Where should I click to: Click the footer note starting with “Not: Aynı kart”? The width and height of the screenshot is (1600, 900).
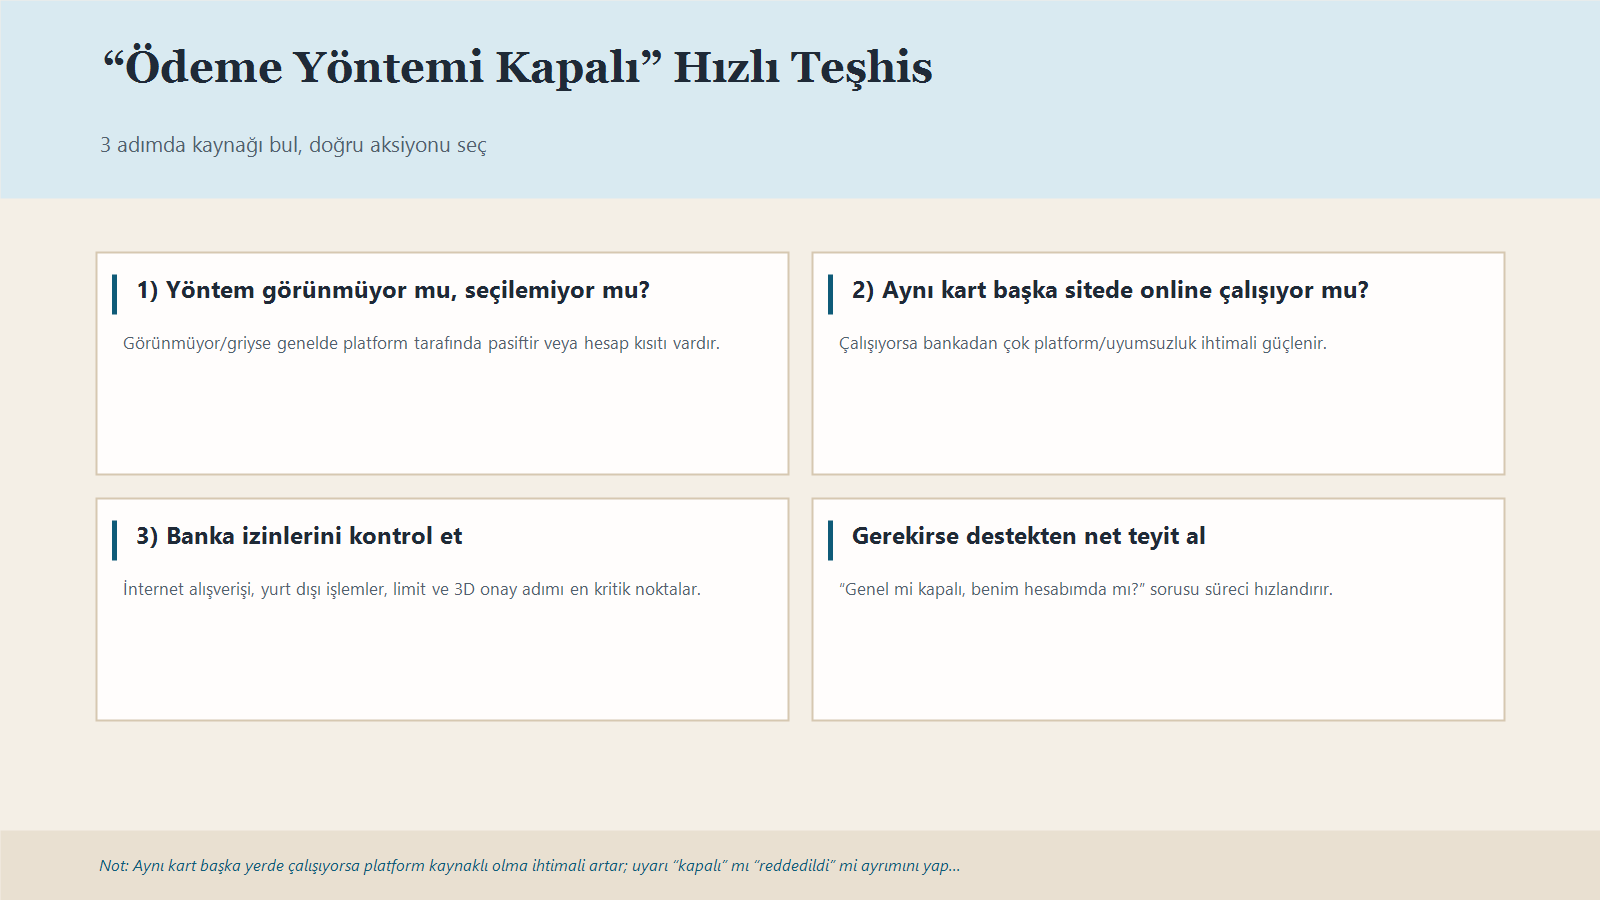click(529, 866)
